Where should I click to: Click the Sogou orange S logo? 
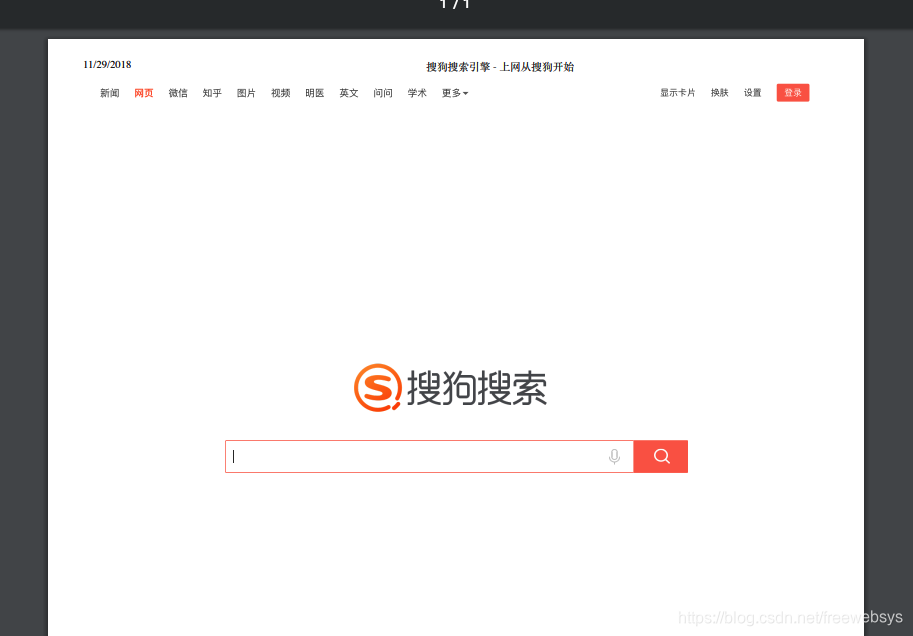[378, 388]
